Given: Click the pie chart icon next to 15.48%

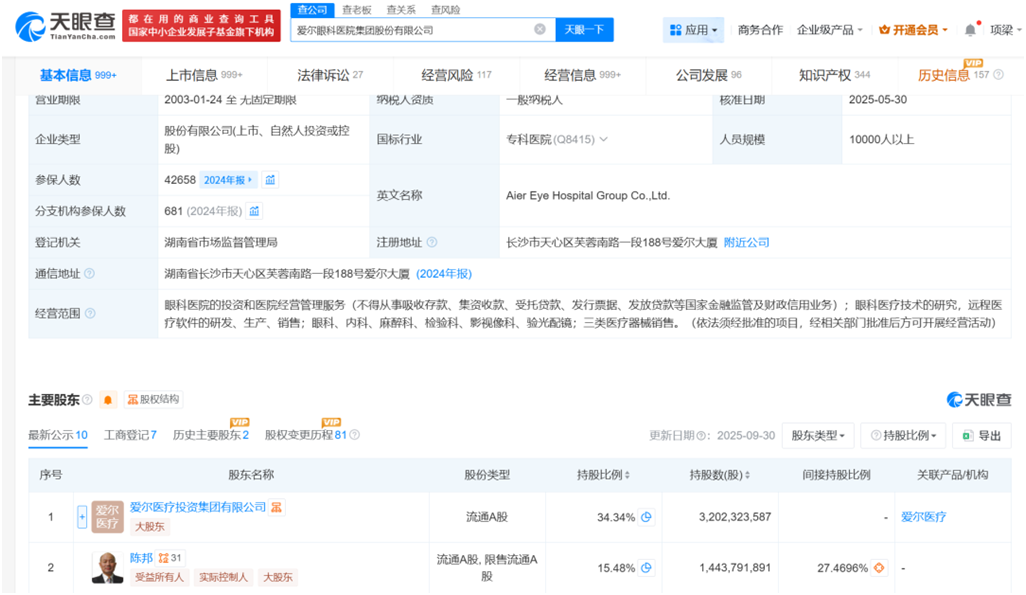Looking at the screenshot, I should pos(646,568).
